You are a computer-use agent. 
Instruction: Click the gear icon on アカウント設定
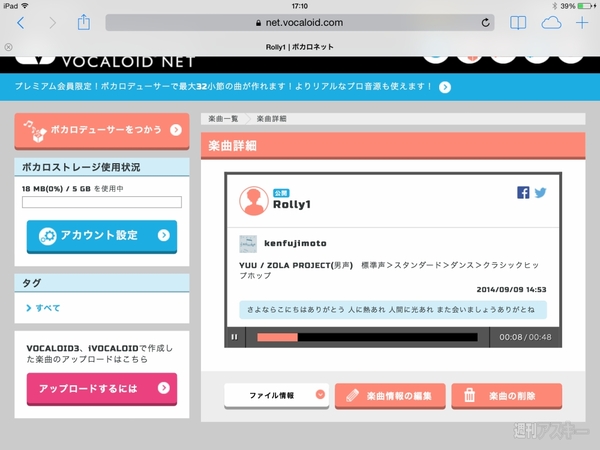click(x=47, y=236)
